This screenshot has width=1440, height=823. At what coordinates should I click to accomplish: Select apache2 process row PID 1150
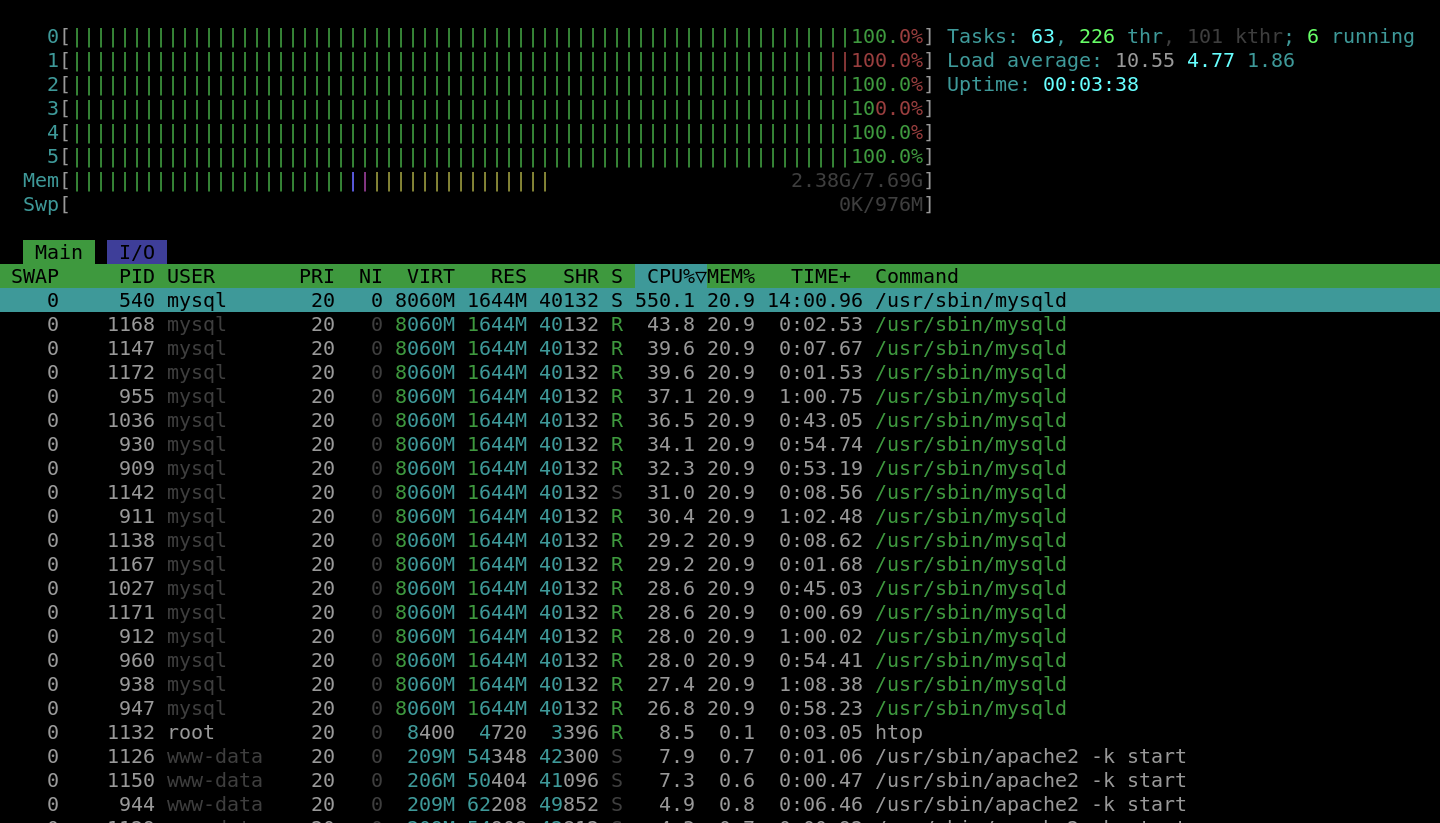click(720, 780)
